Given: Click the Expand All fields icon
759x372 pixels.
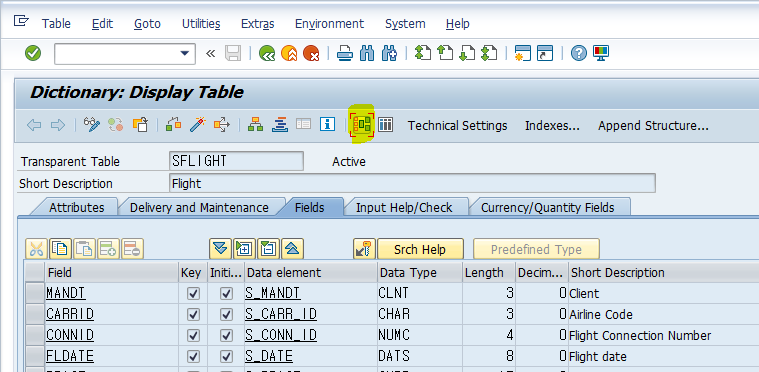Looking at the screenshot, I should tap(244, 249).
